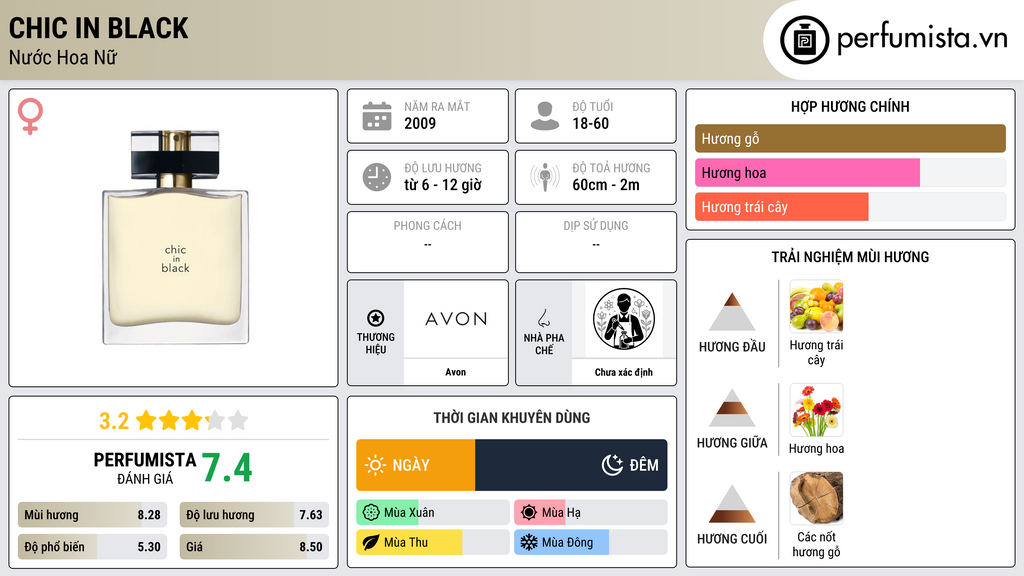This screenshot has height=576, width=1024.
Task: Click the Hợp hương chính heading
Action: 850,106
